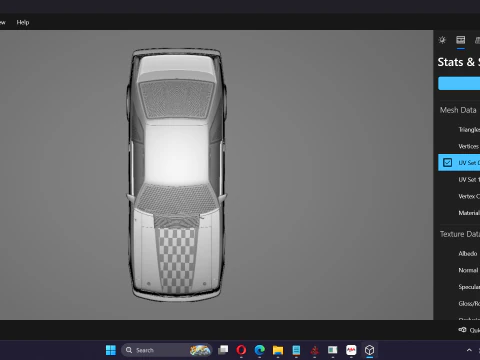Open the Help menu
The image size is (480, 360).
click(23, 22)
